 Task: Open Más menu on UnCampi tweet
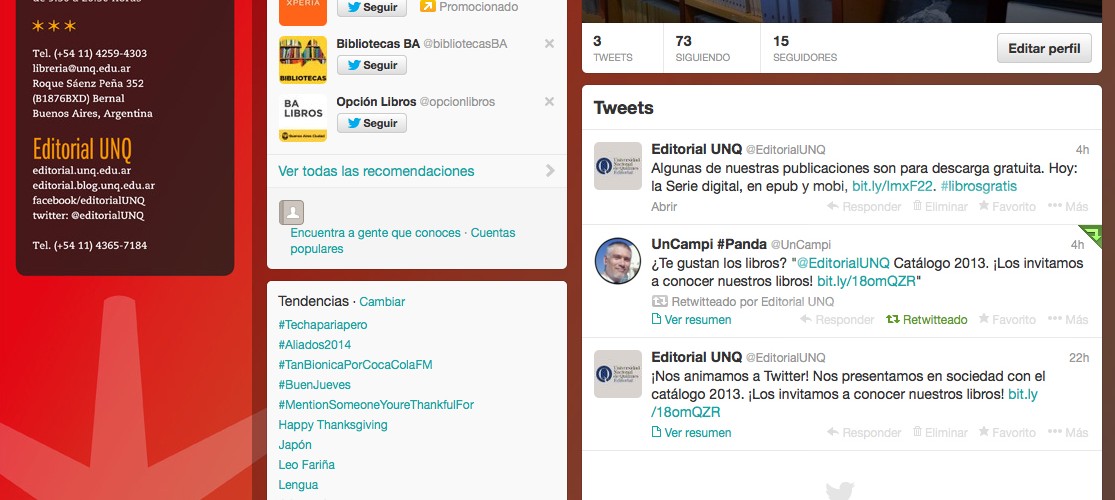click(1068, 320)
